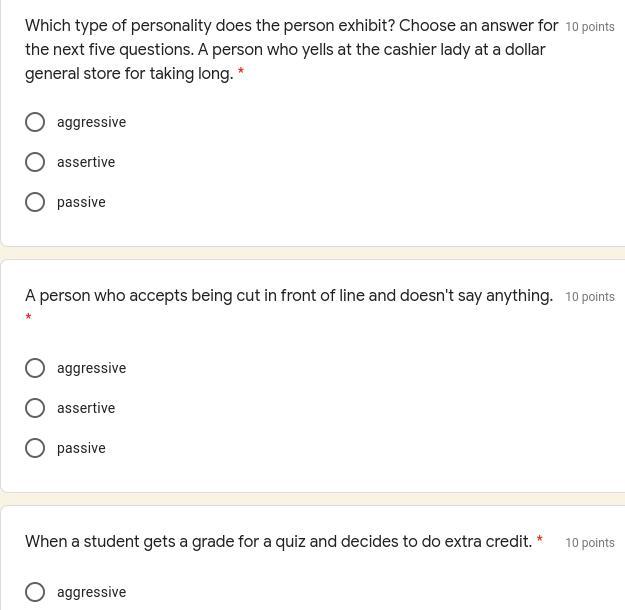Screen dimensions: 625x610
Task: Click 'aggressive' label text under extra credit question
Action: (x=91, y=592)
